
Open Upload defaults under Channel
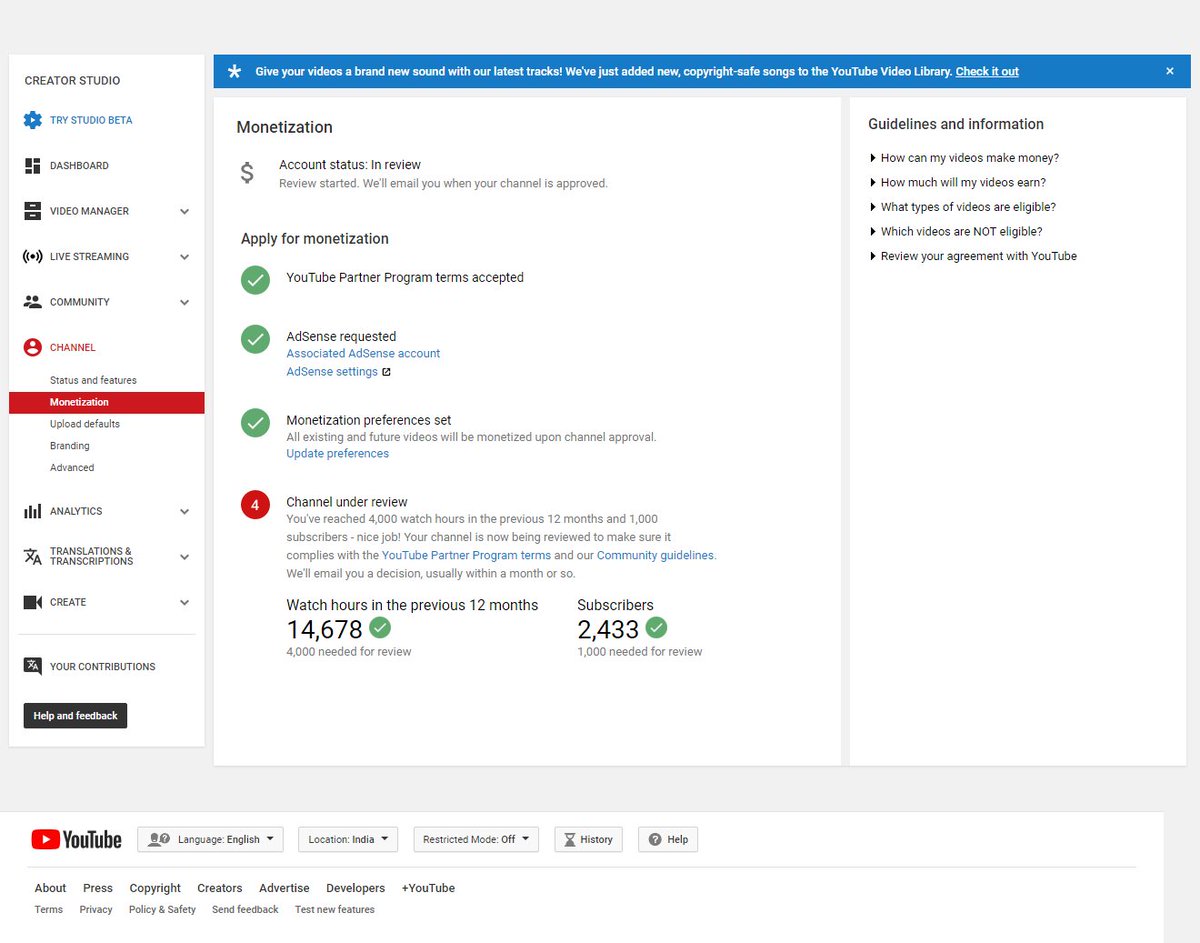tap(85, 424)
